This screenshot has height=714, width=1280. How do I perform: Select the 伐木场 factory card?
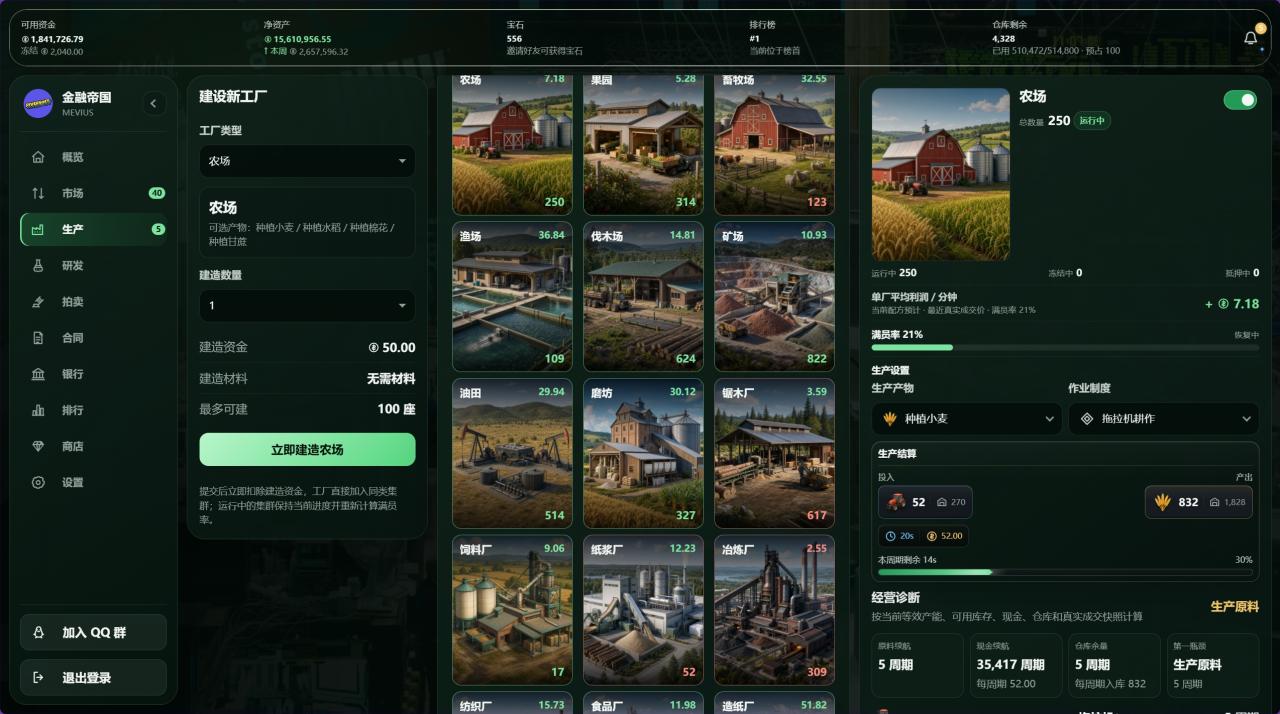click(643, 297)
